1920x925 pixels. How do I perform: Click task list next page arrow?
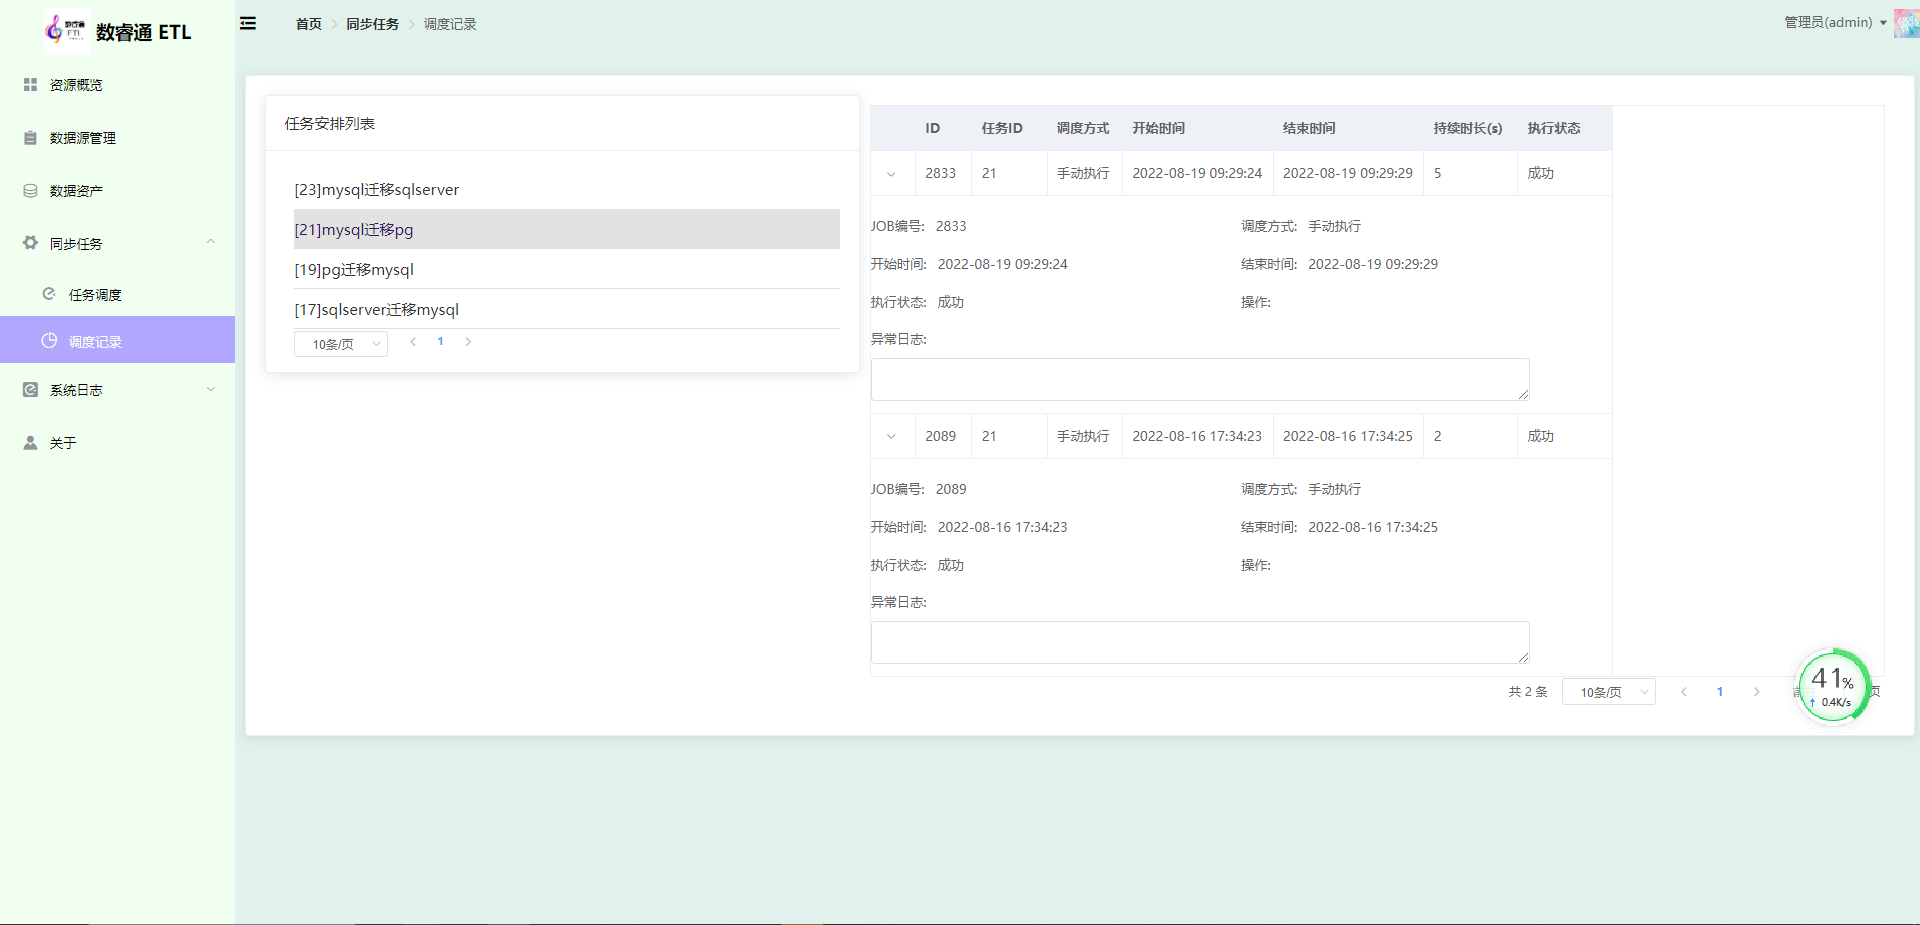point(468,342)
